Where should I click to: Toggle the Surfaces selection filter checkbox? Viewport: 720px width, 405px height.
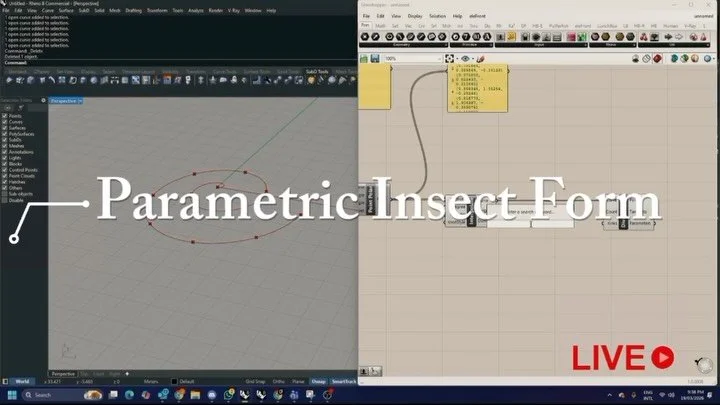click(5, 128)
